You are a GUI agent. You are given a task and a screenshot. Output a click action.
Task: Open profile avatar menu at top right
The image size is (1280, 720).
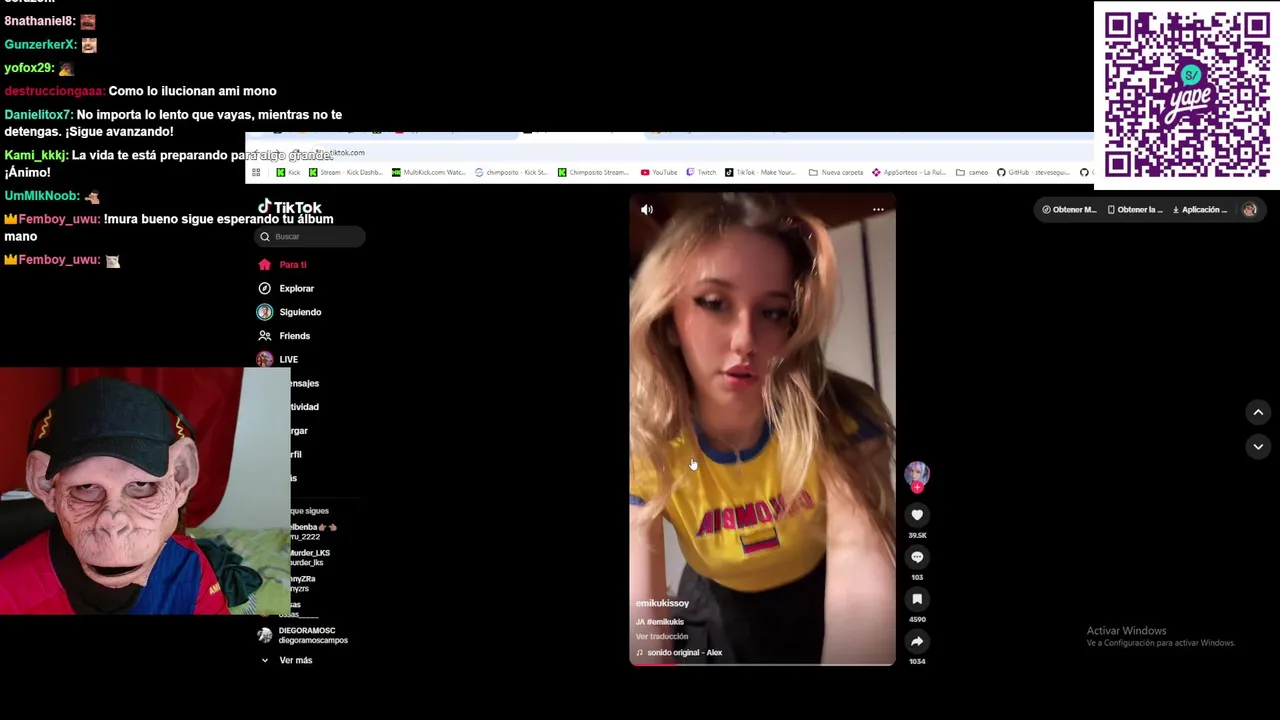pos(1249,210)
